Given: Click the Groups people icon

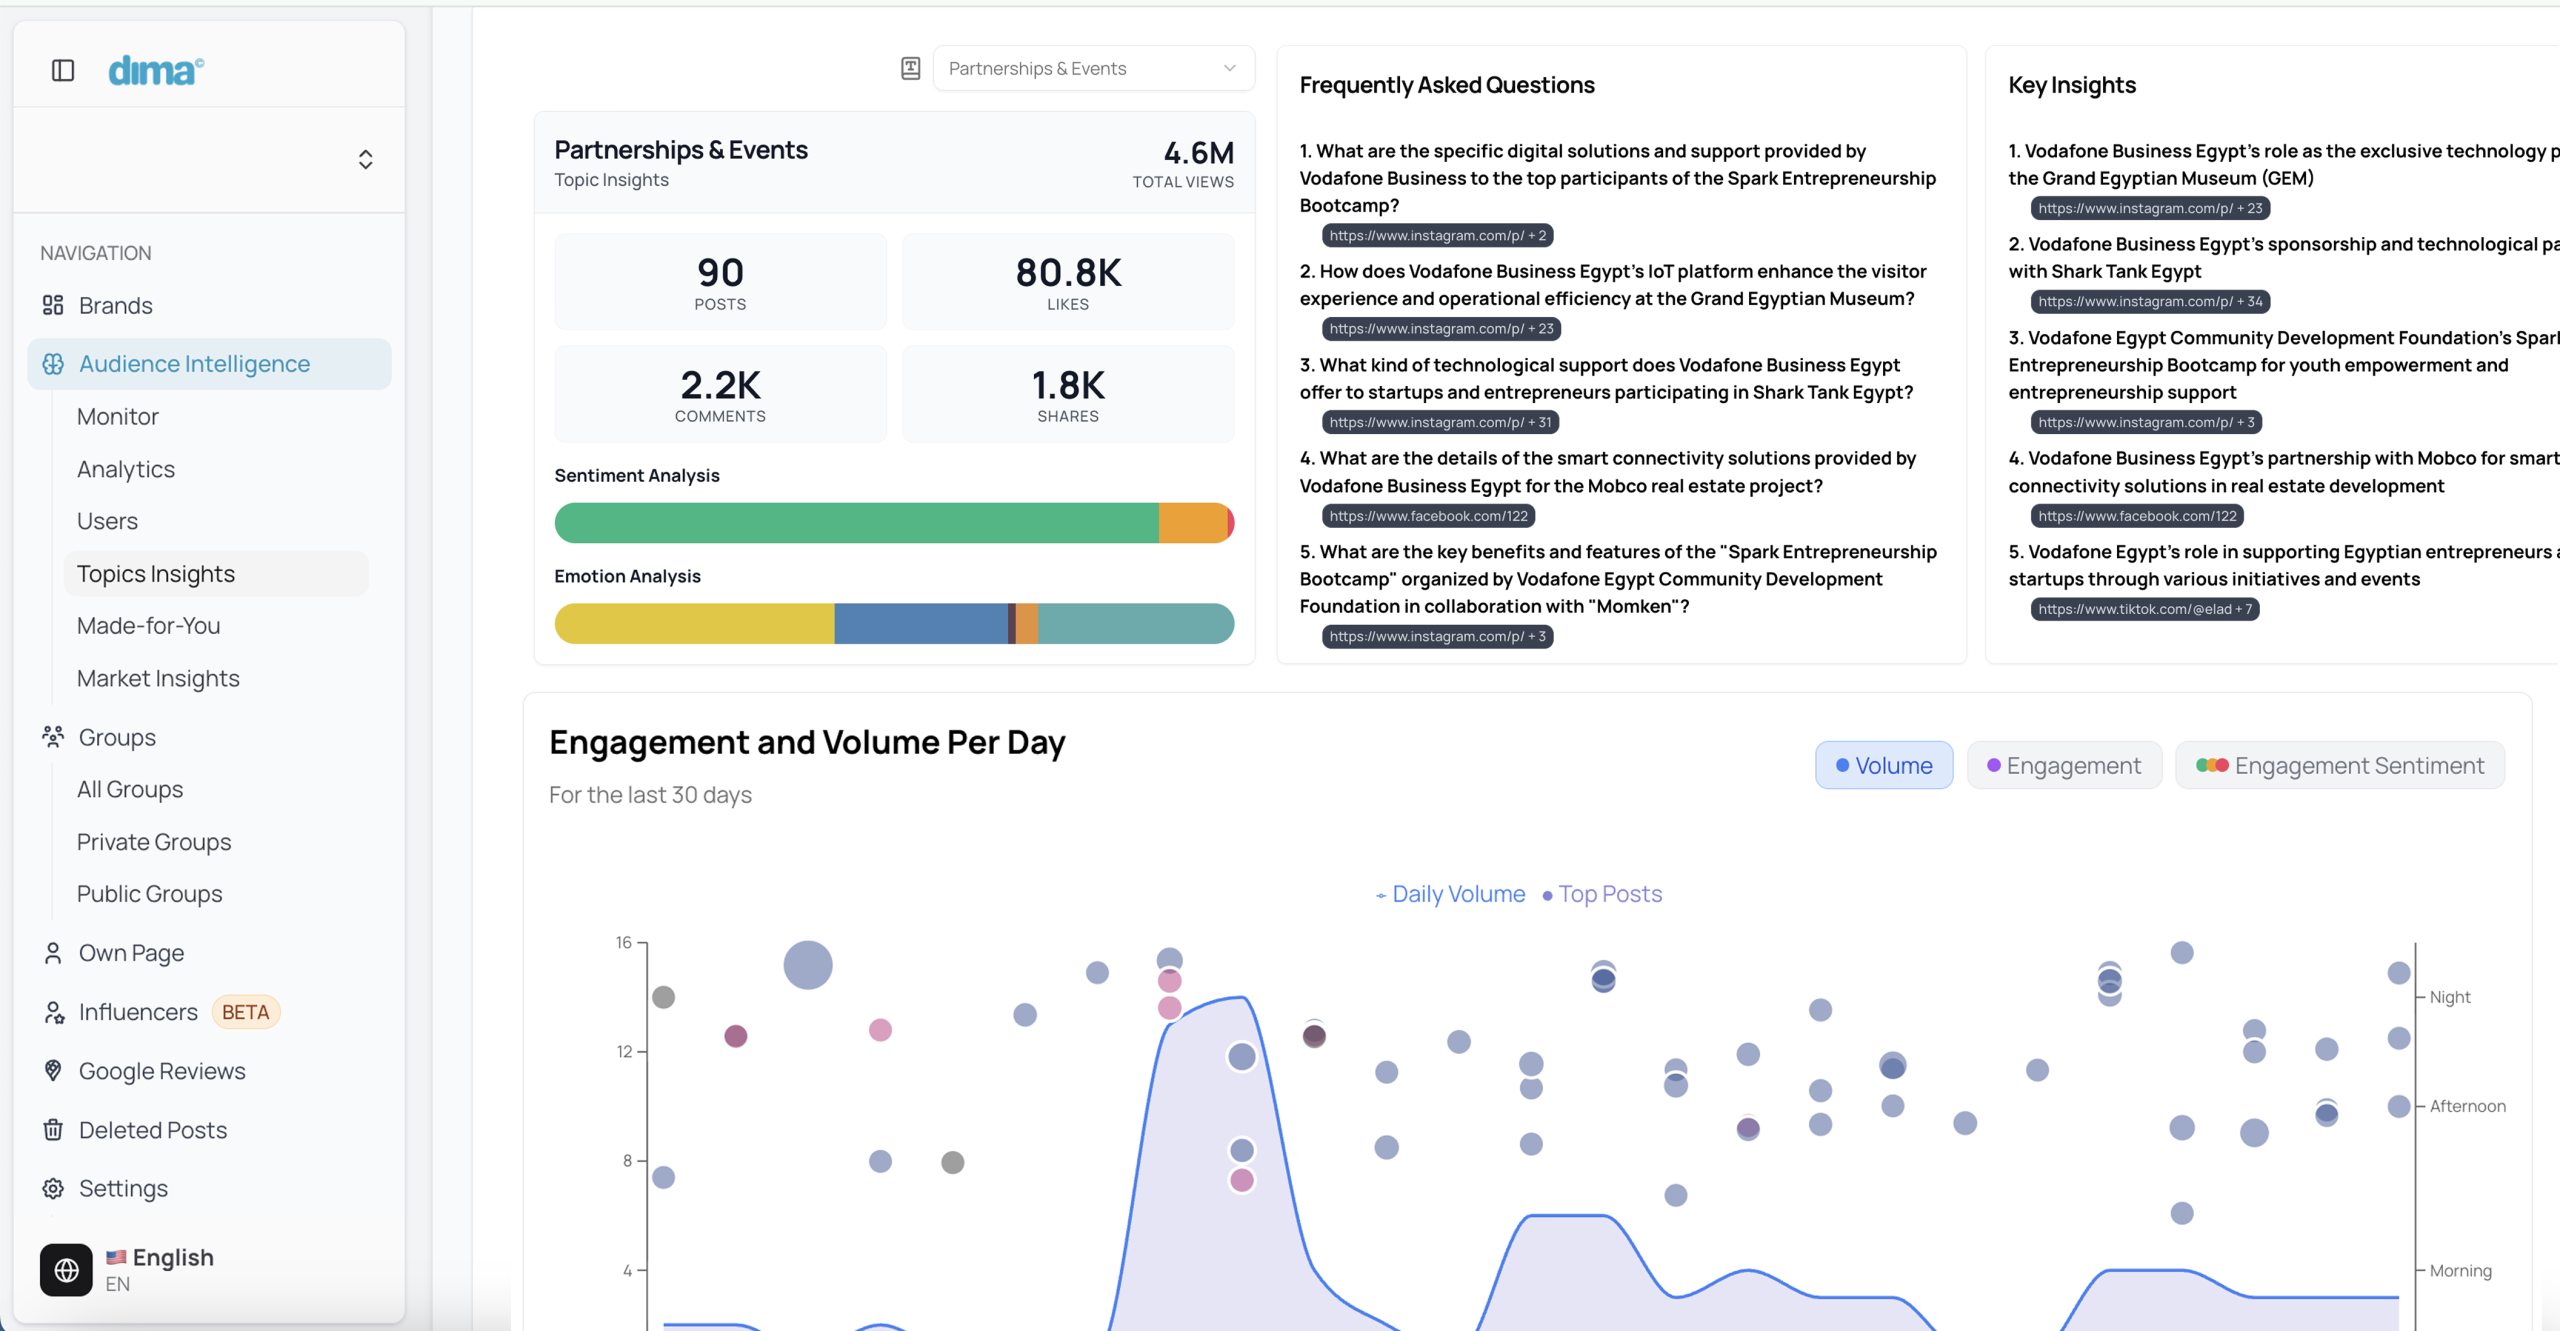Looking at the screenshot, I should [x=53, y=737].
